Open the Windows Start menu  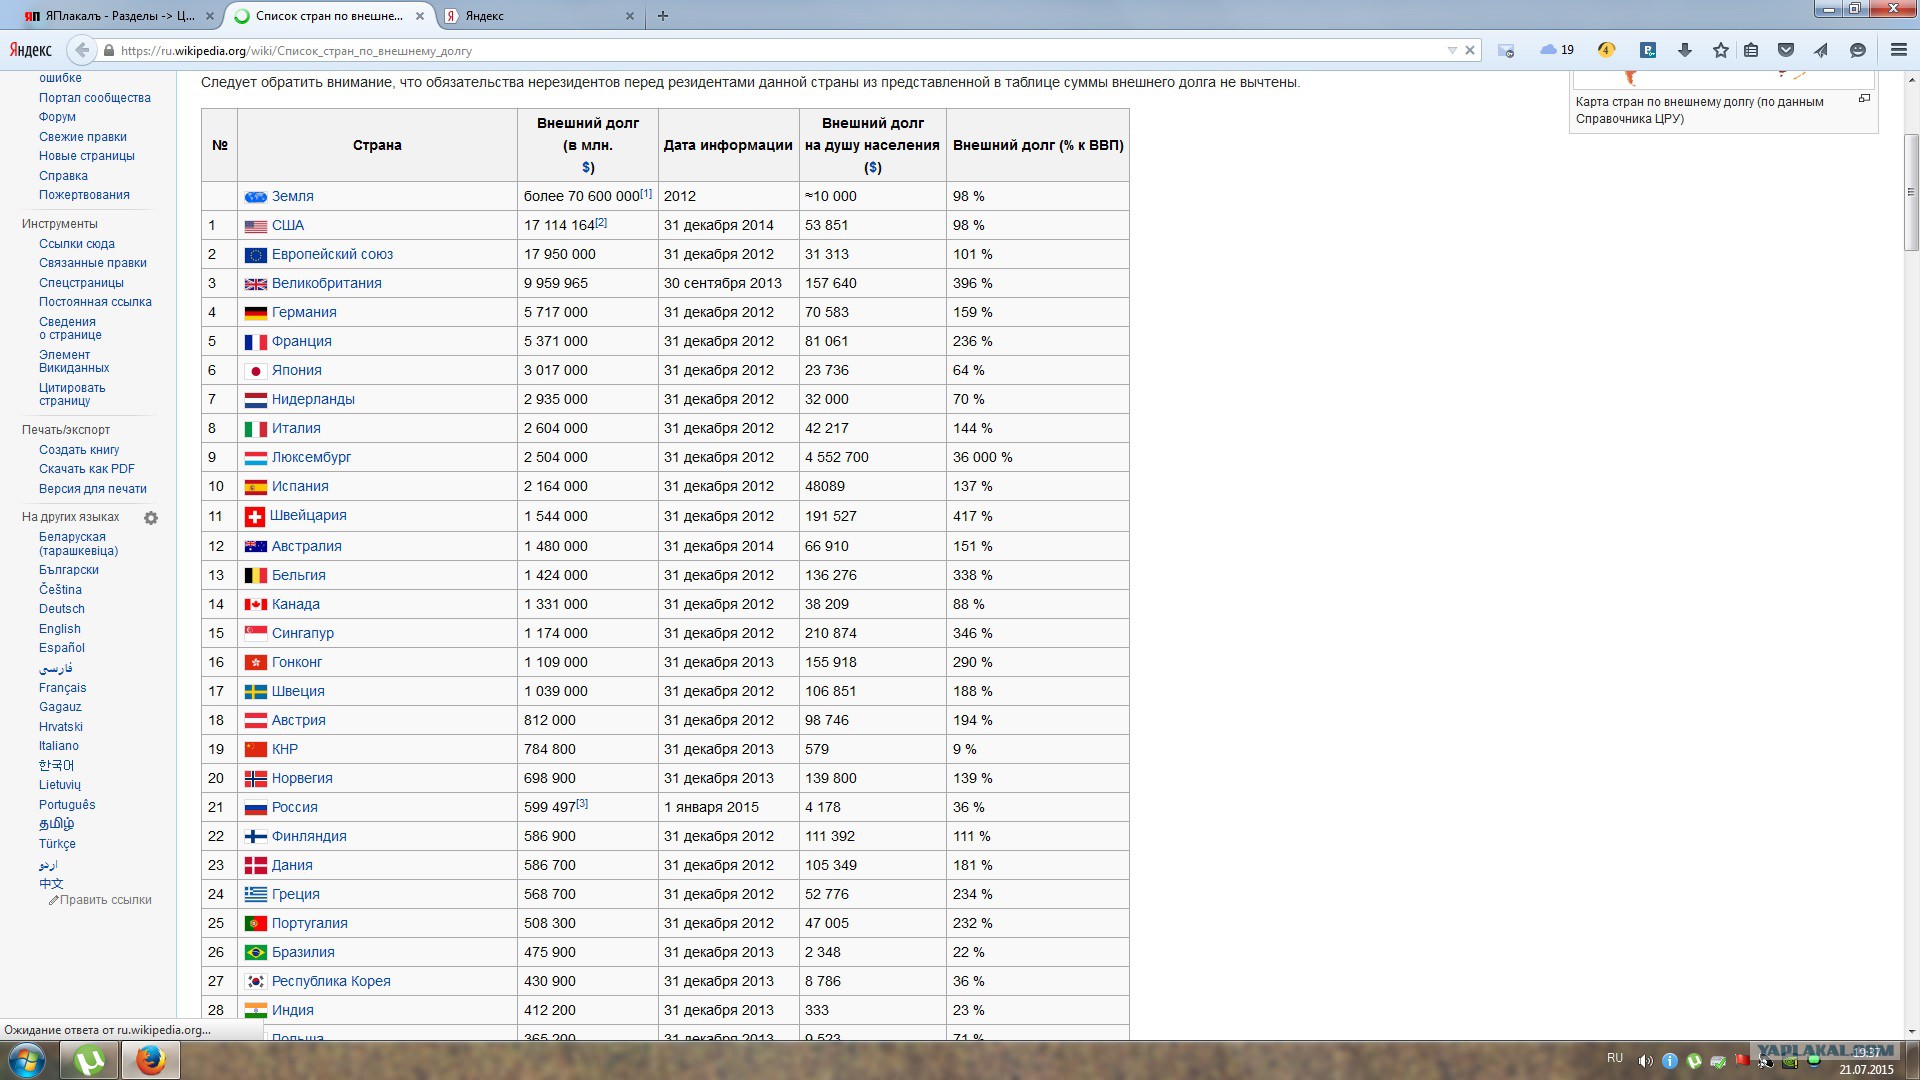[x=27, y=1060]
